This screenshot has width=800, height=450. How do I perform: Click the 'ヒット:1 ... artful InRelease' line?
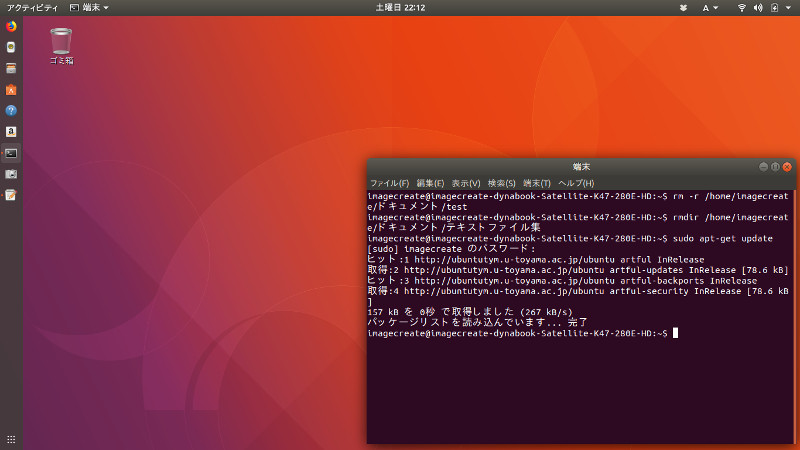536,260
